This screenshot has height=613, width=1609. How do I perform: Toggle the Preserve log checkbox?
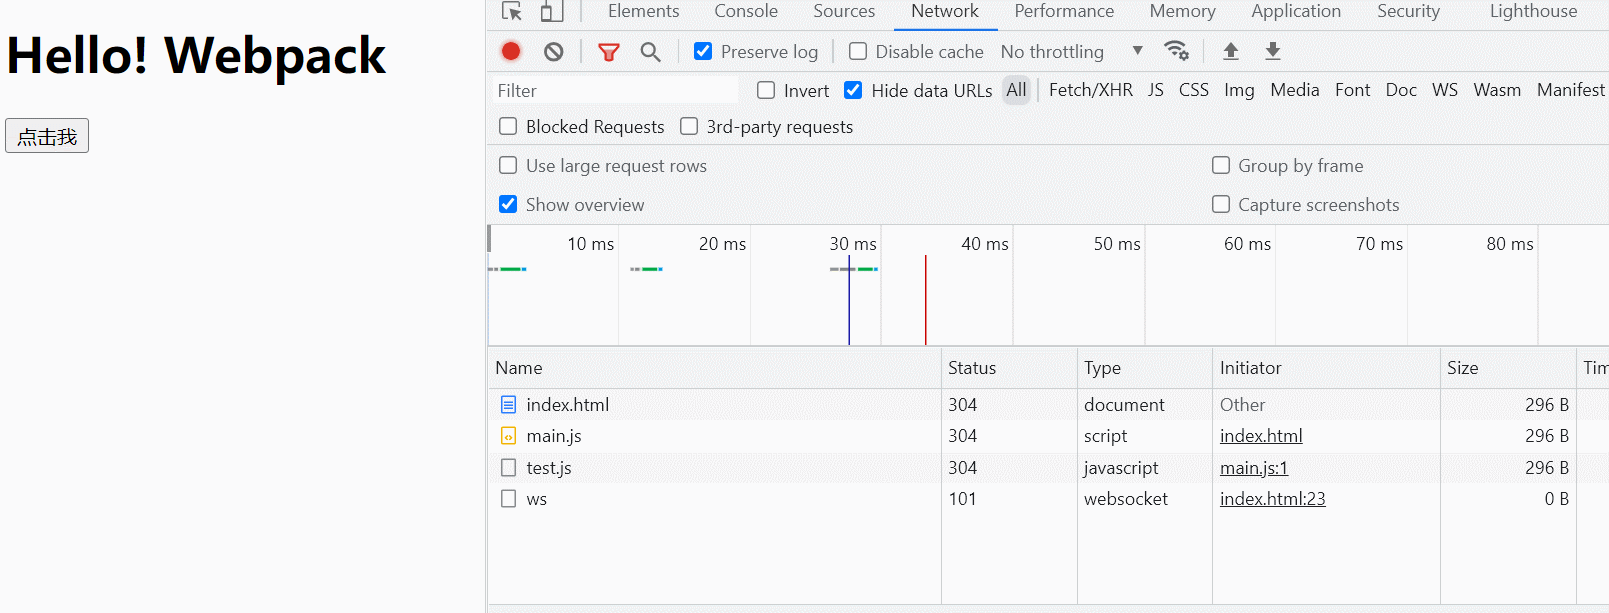(x=703, y=51)
